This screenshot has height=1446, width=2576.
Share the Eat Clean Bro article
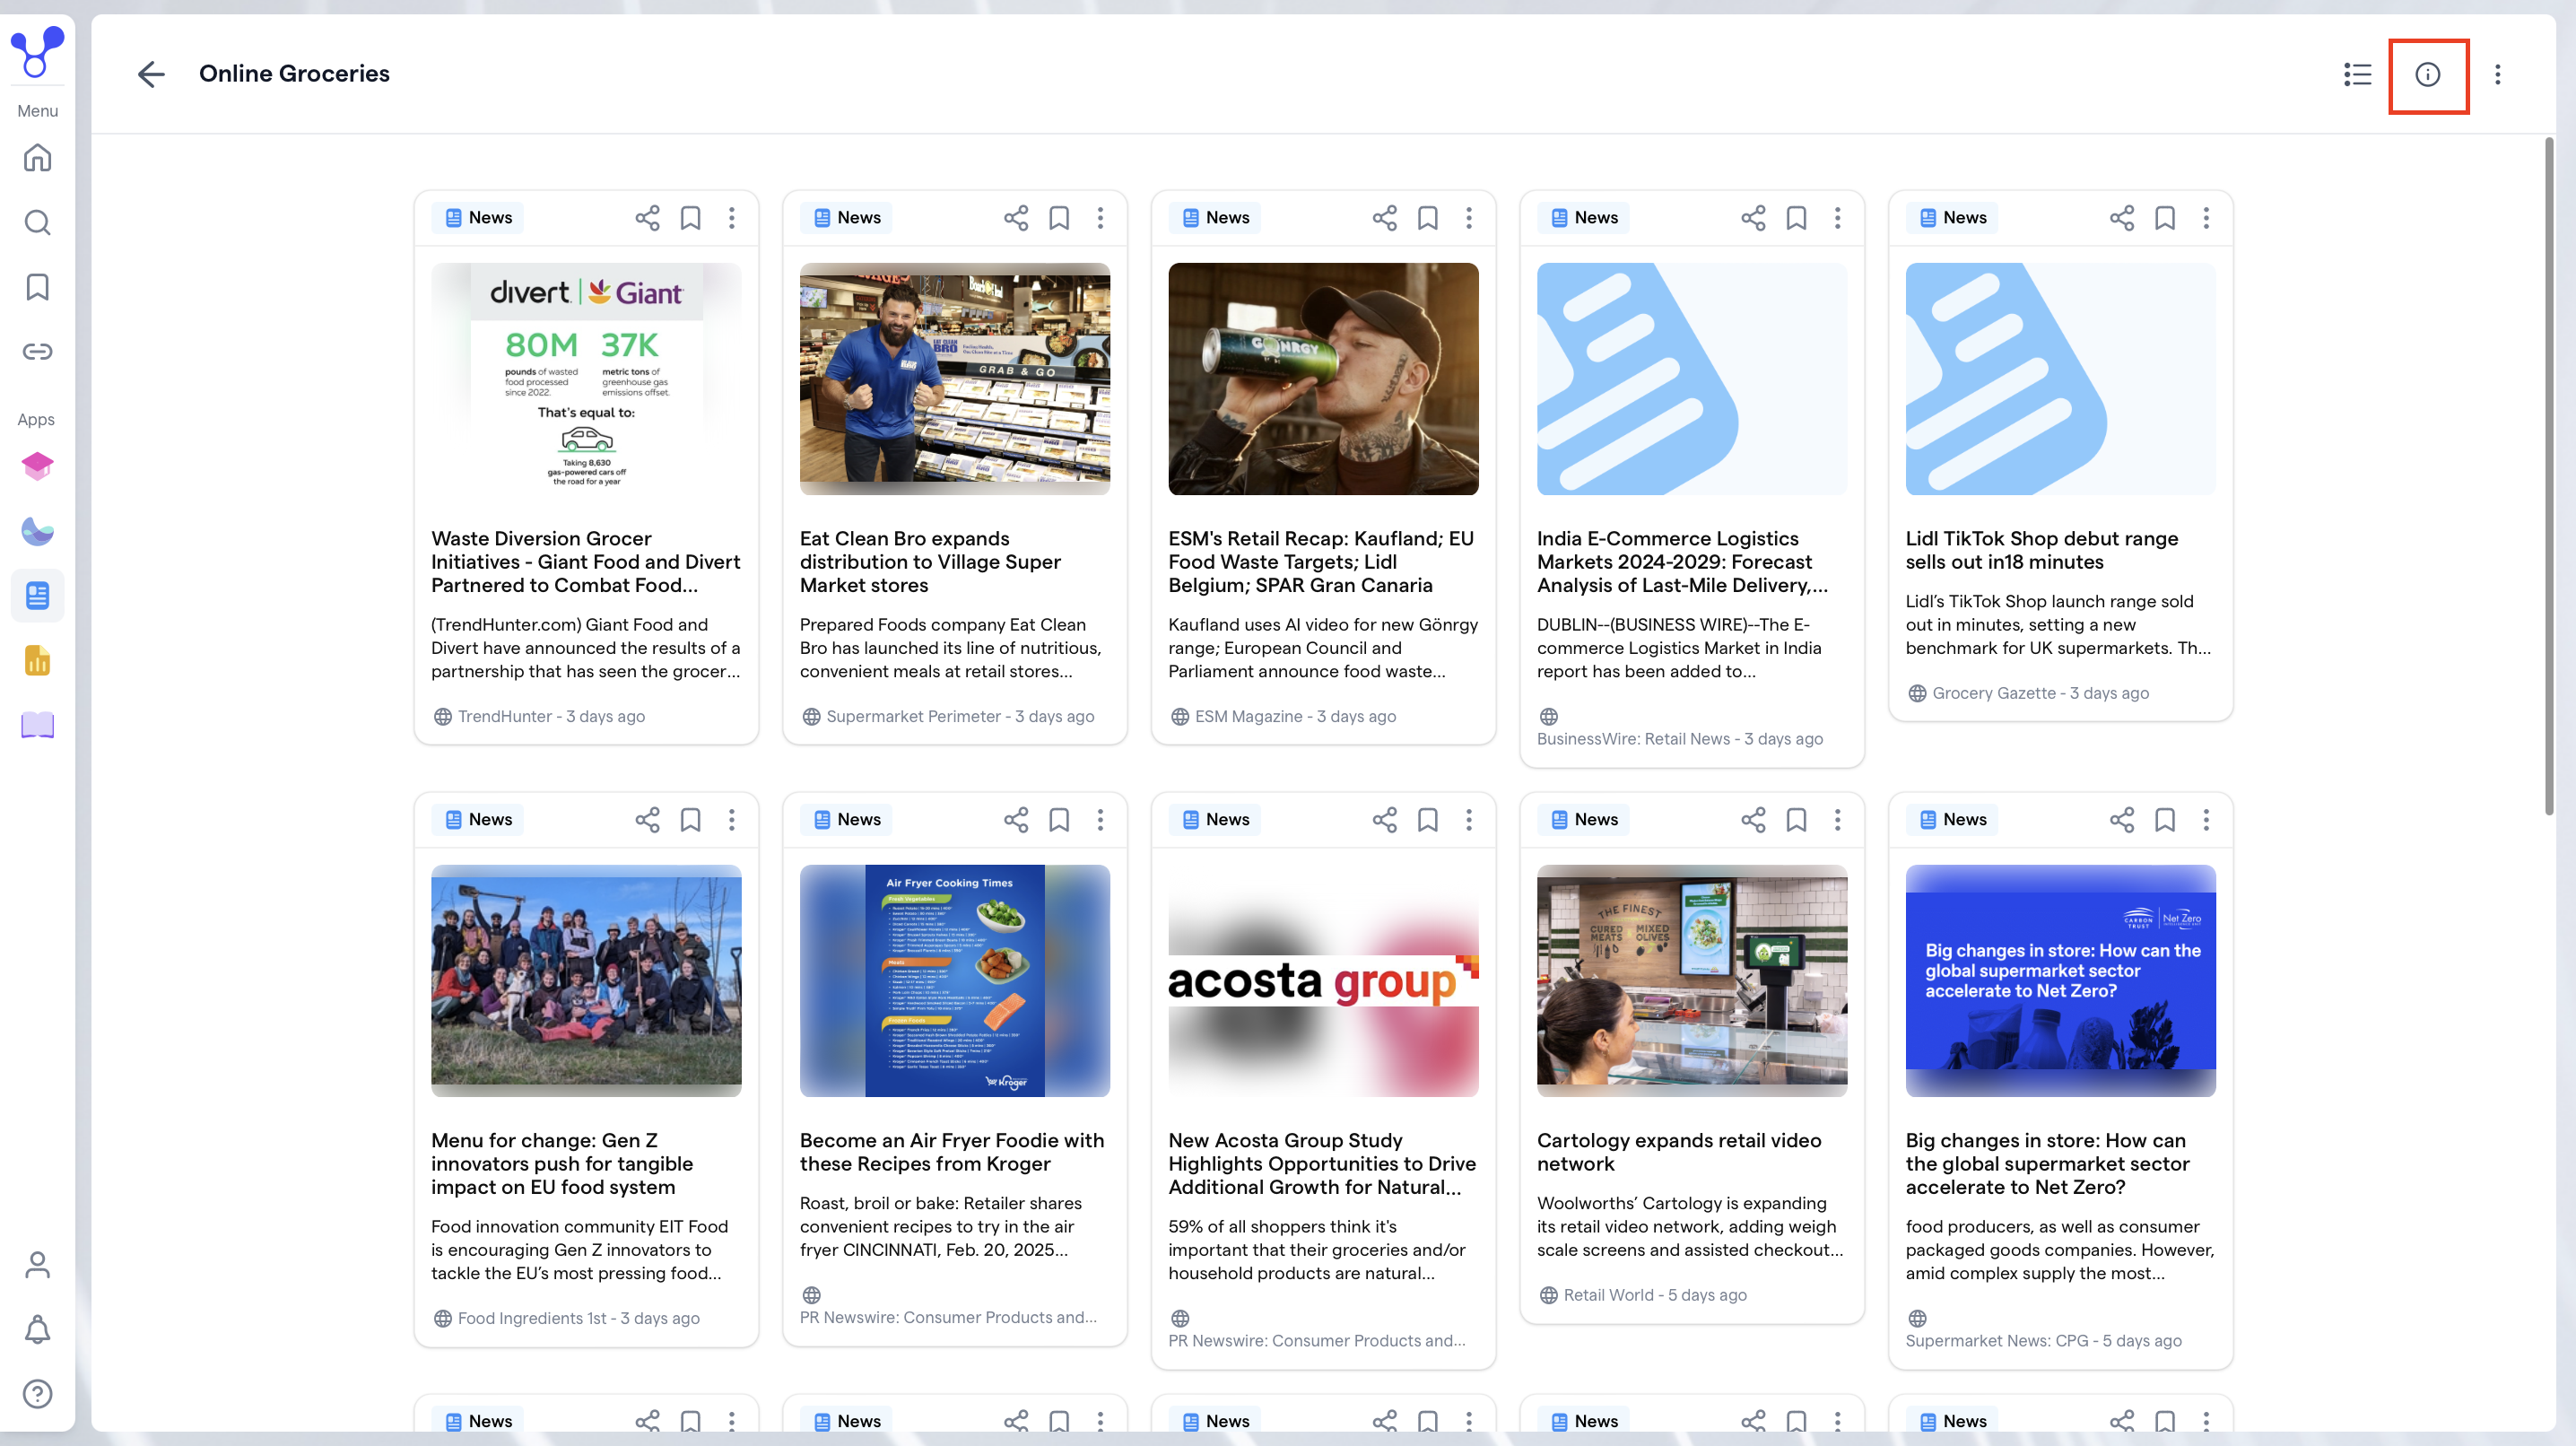coord(1015,218)
